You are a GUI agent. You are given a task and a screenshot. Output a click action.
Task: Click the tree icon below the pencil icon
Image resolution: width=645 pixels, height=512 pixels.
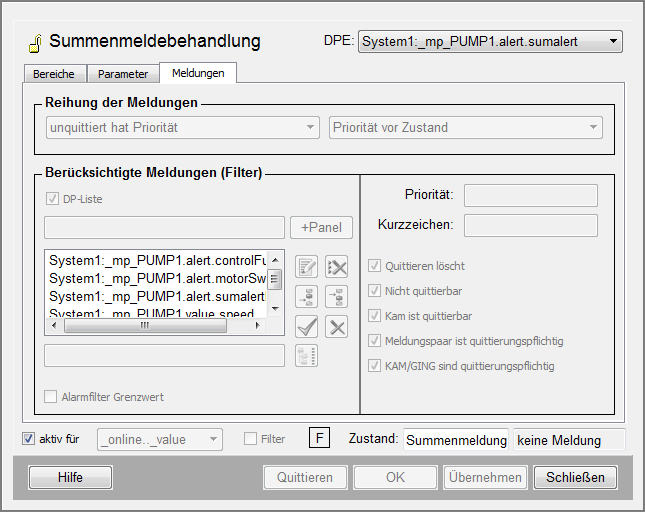coord(308,296)
